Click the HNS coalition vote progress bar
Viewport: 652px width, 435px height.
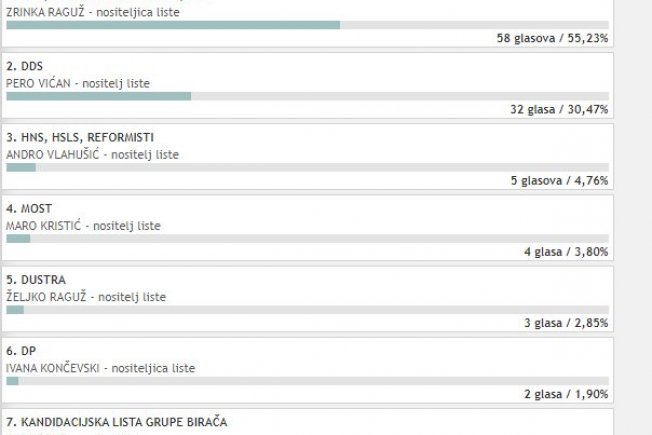307,168
